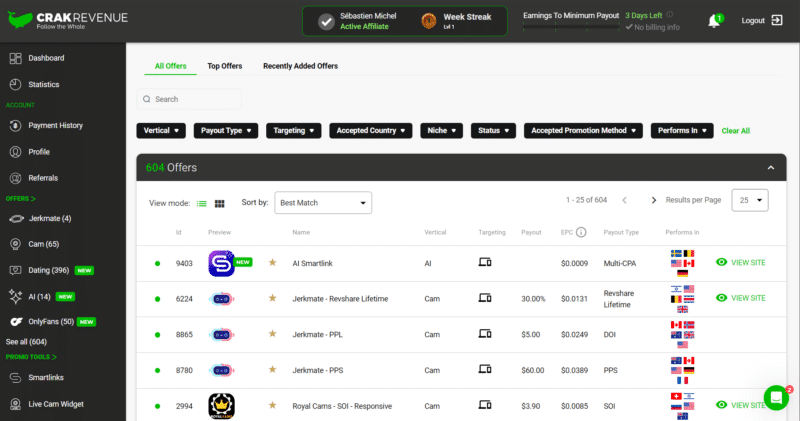Go to next page arrow

click(x=654, y=200)
